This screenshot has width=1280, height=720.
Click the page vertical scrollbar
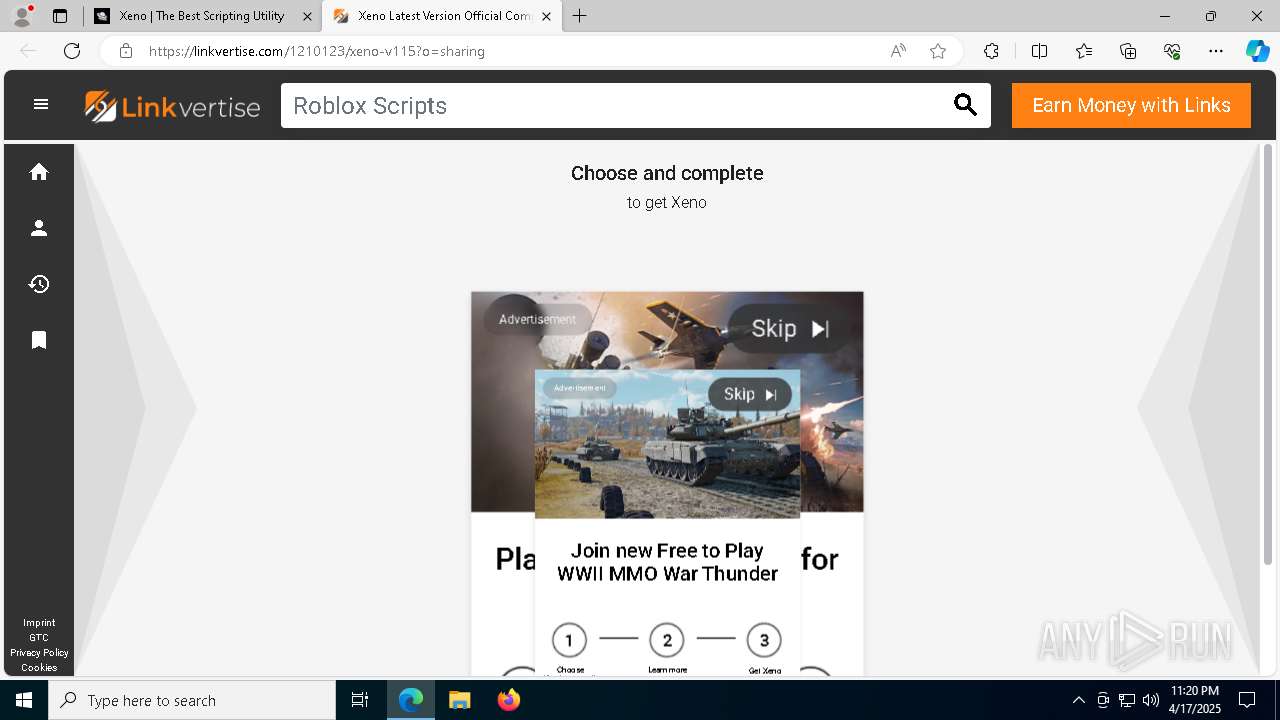[1268, 355]
